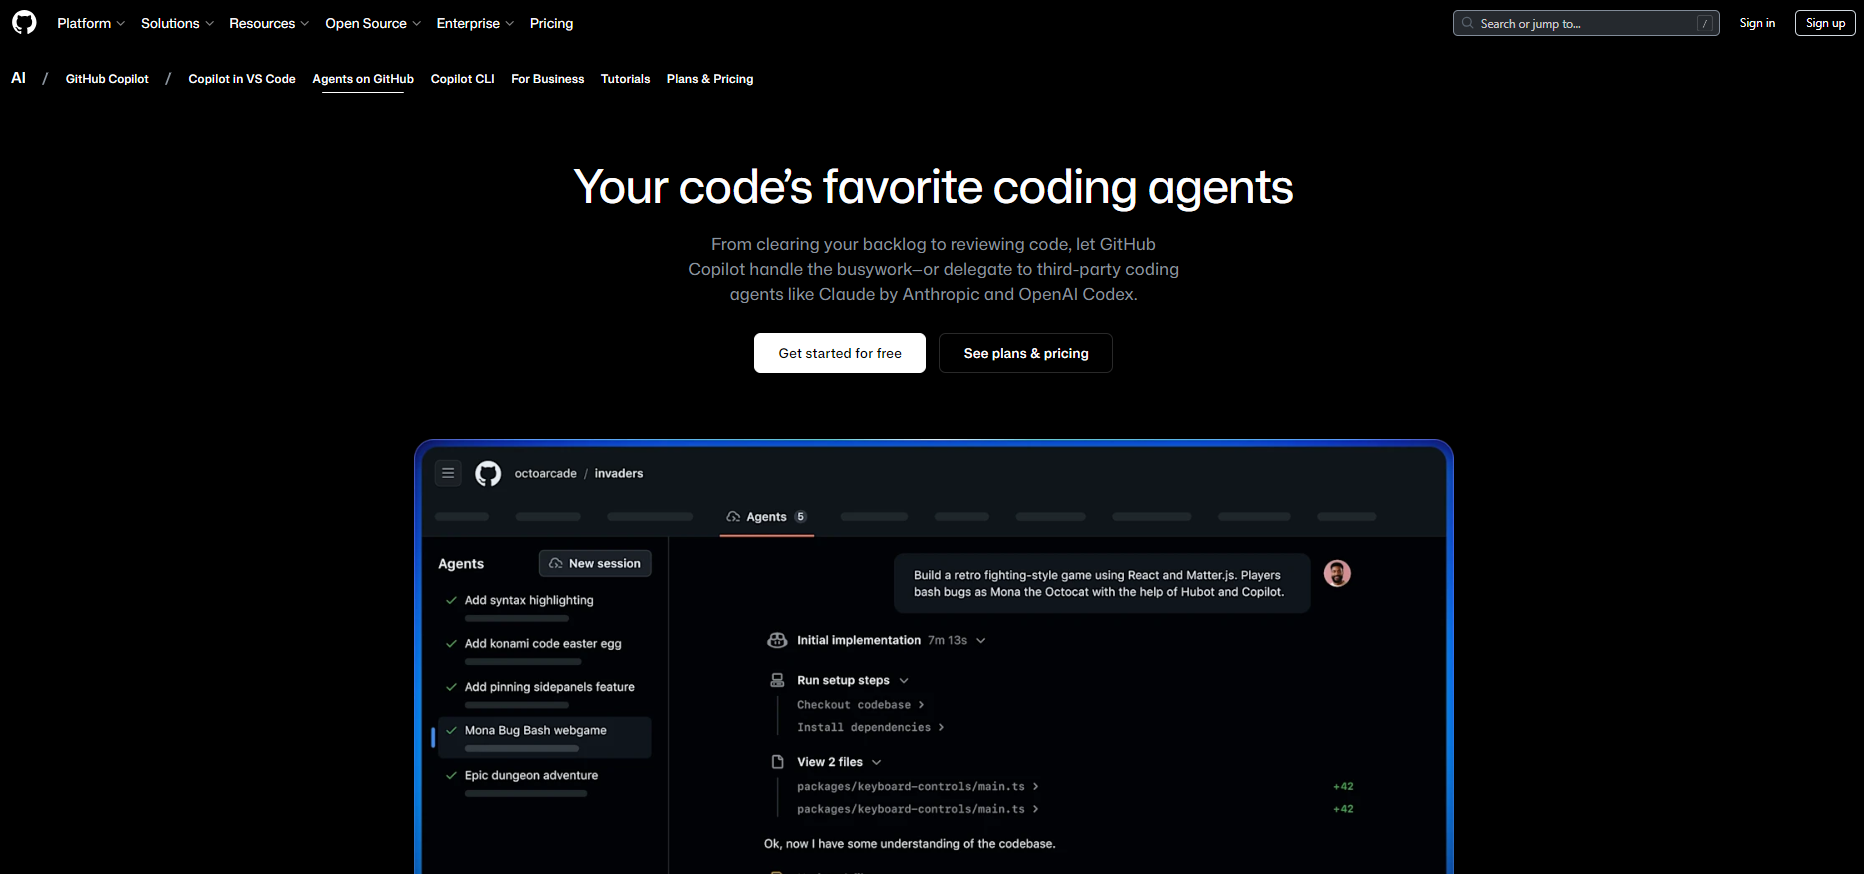Open the Resources dropdown menu
This screenshot has height=874, width=1864.
pyautogui.click(x=269, y=23)
